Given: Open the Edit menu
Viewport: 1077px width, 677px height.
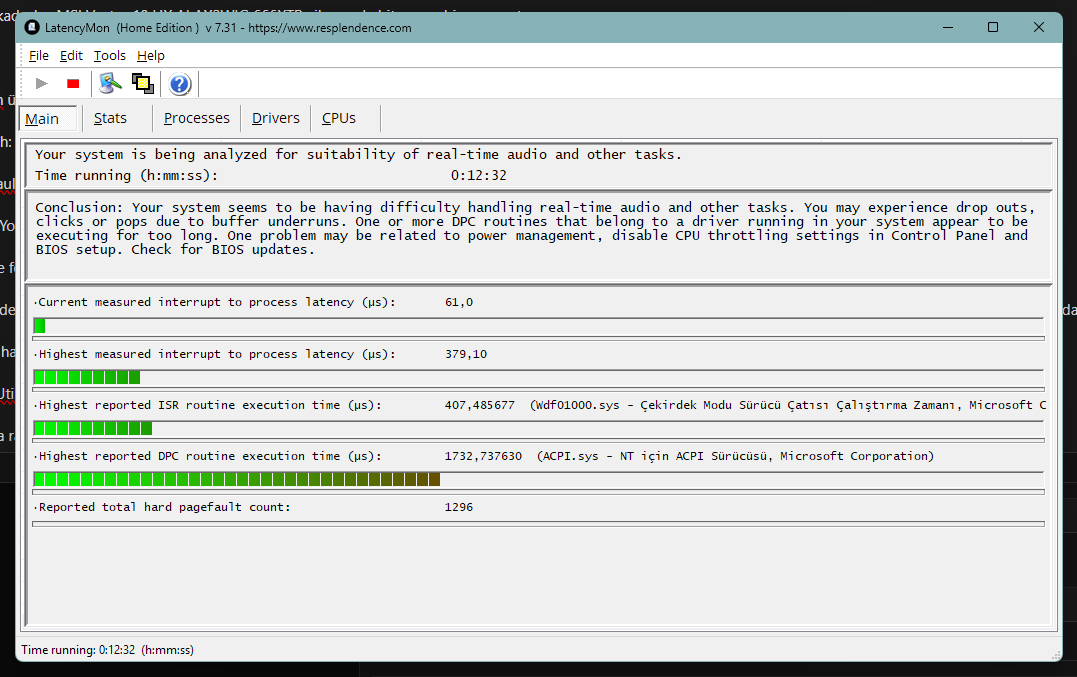Looking at the screenshot, I should coord(71,56).
